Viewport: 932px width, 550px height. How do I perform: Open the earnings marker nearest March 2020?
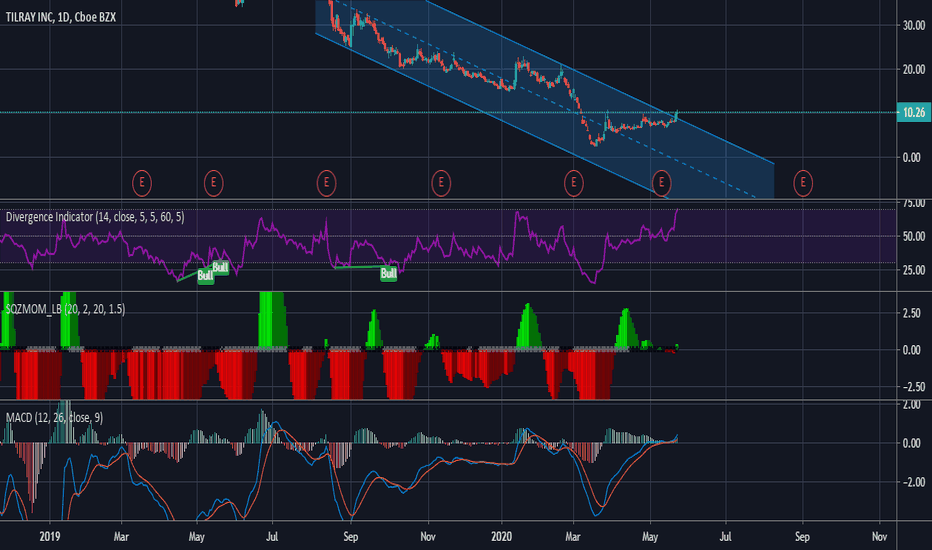574,183
